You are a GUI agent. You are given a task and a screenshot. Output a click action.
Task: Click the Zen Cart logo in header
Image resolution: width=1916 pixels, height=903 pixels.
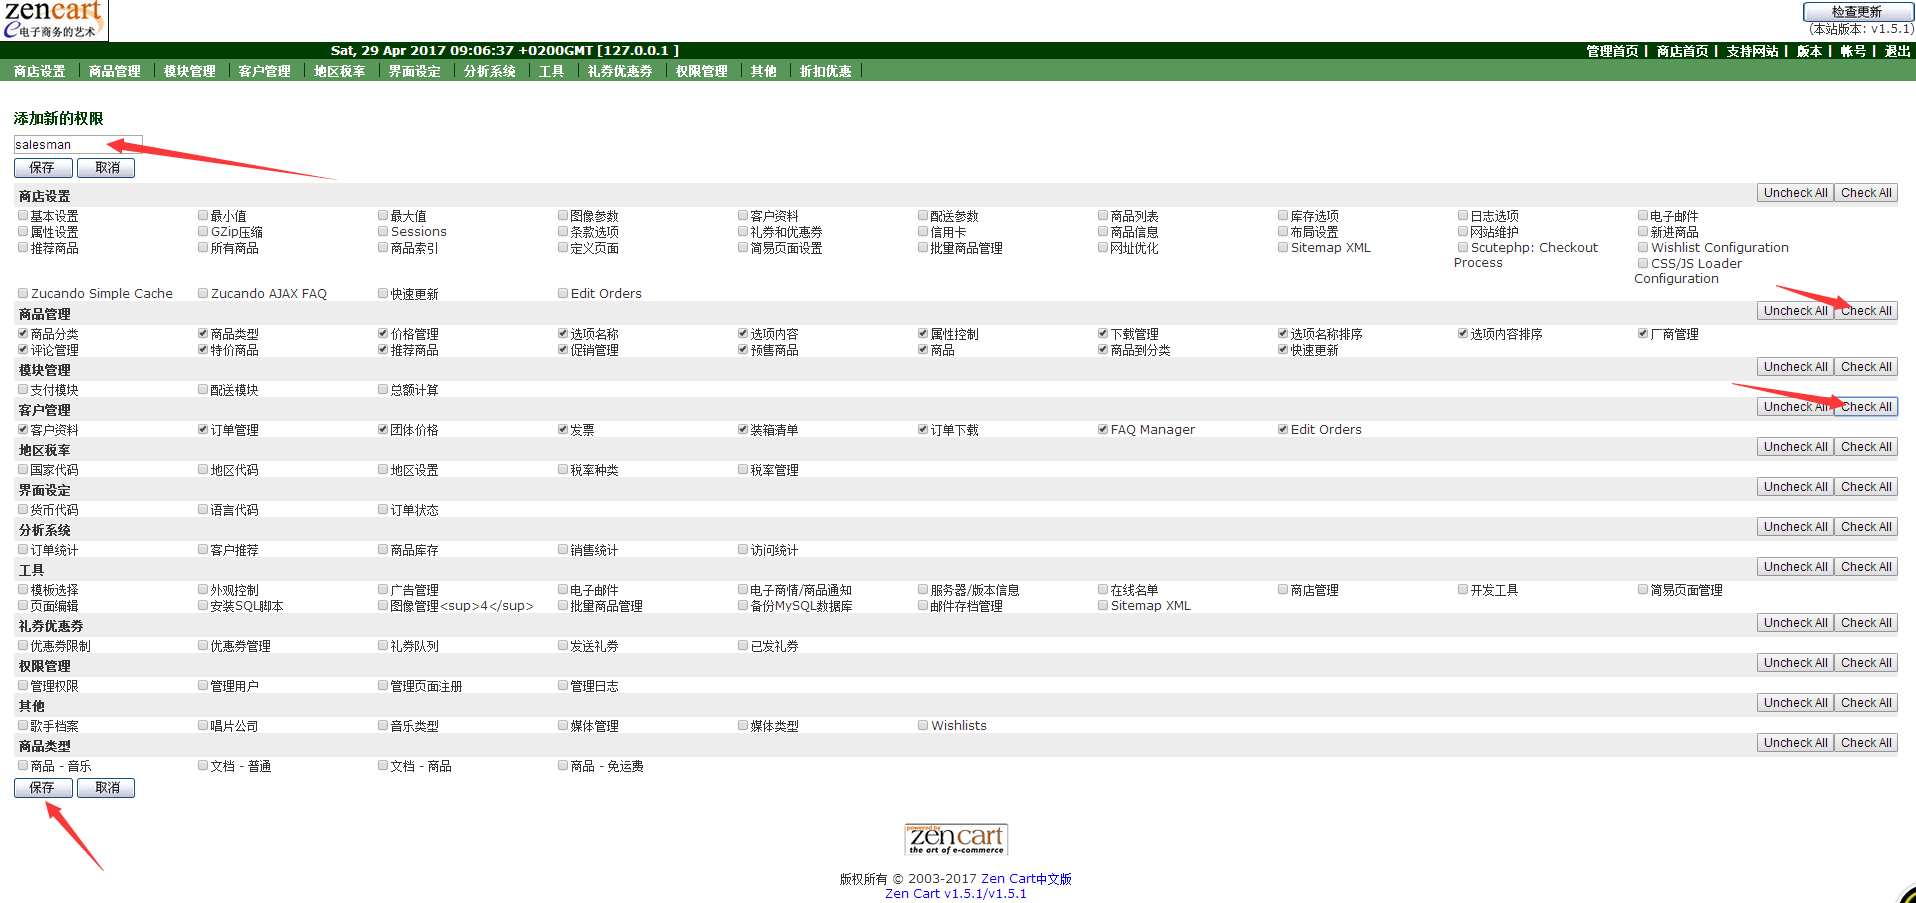point(54,20)
